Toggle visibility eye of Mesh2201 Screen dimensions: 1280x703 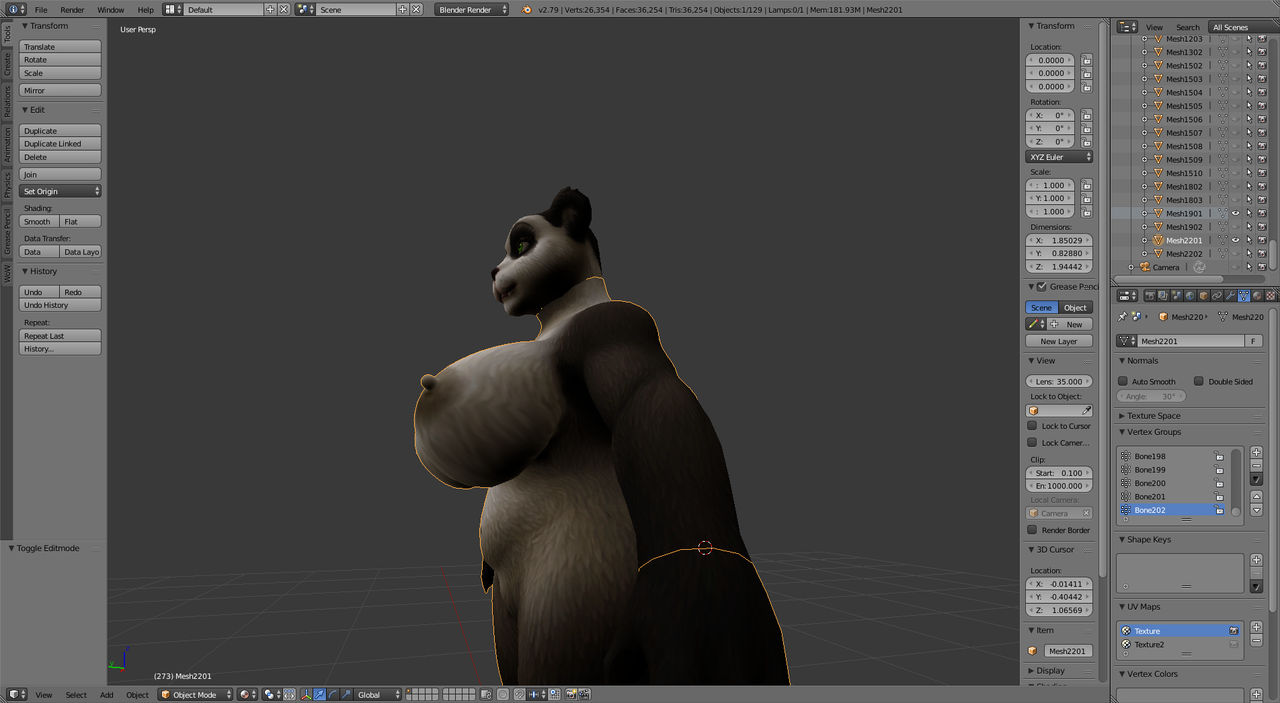[x=1236, y=240]
